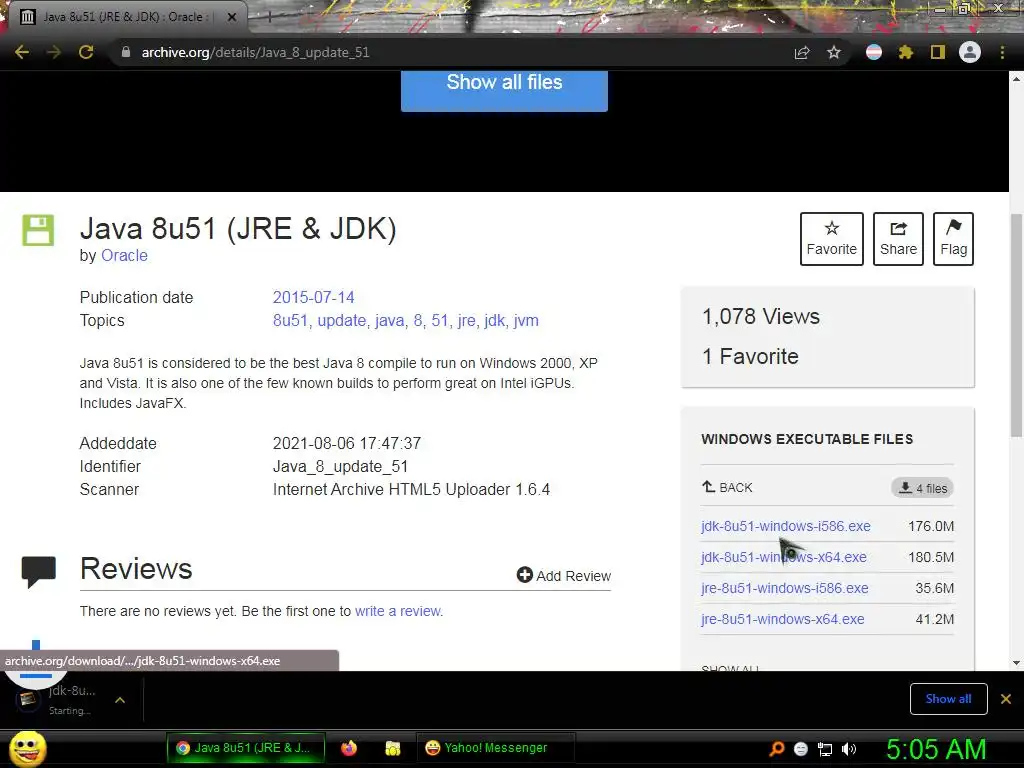Click the browser forward arrow

click(x=54, y=52)
